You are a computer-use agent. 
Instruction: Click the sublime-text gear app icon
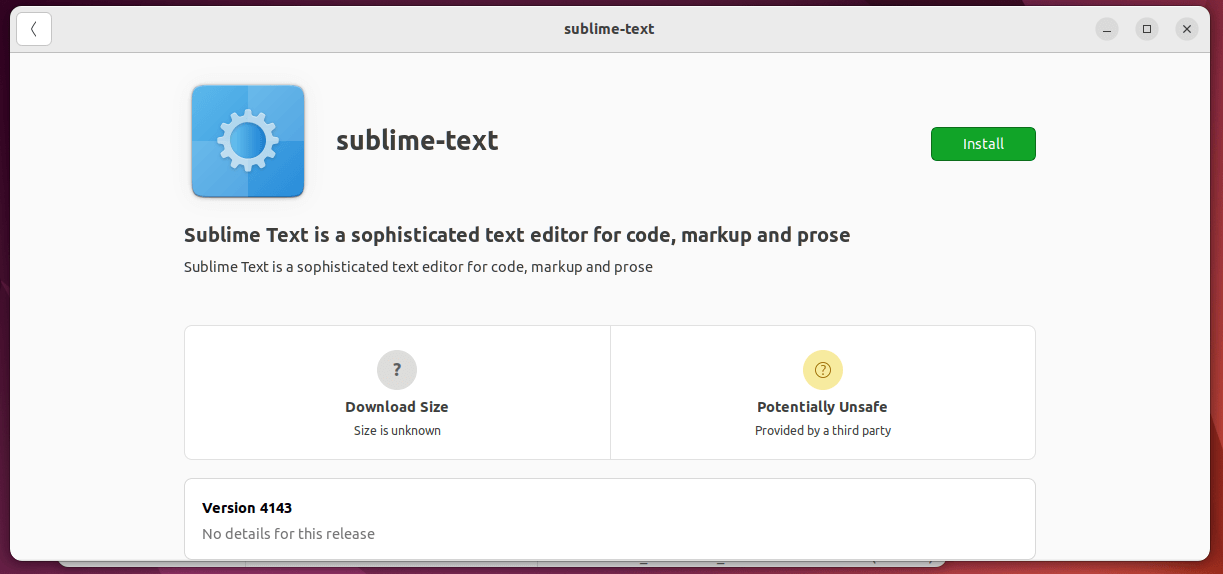click(248, 141)
